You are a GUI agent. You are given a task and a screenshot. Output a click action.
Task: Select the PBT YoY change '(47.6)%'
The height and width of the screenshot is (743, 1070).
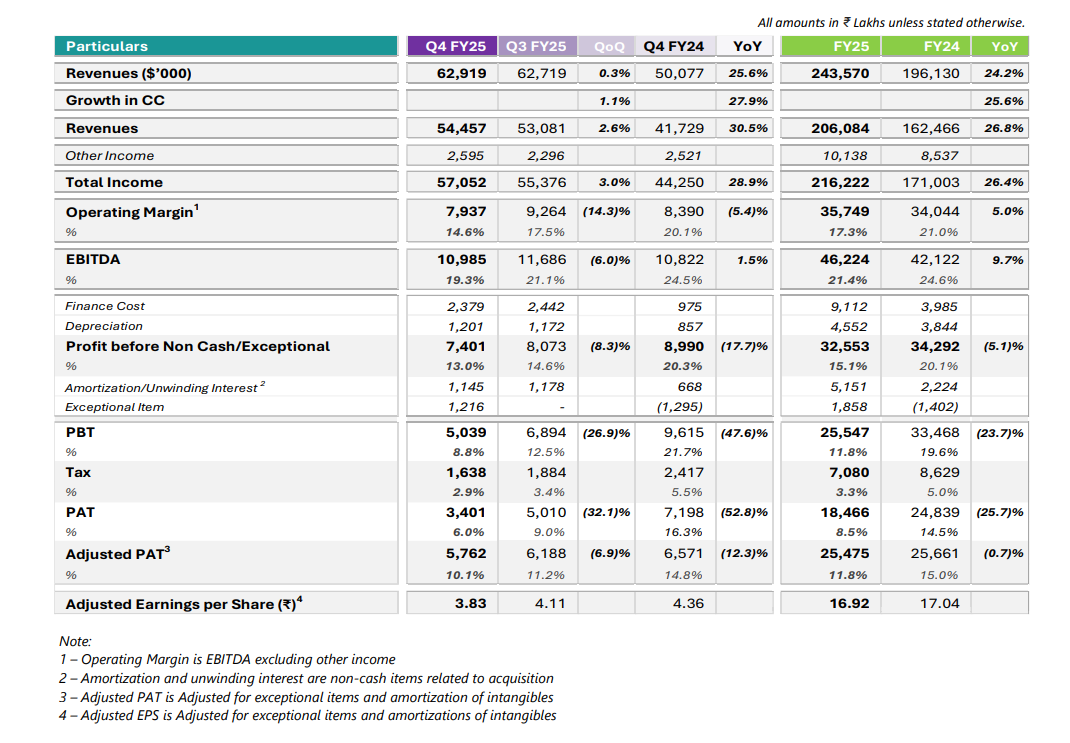[x=744, y=433]
